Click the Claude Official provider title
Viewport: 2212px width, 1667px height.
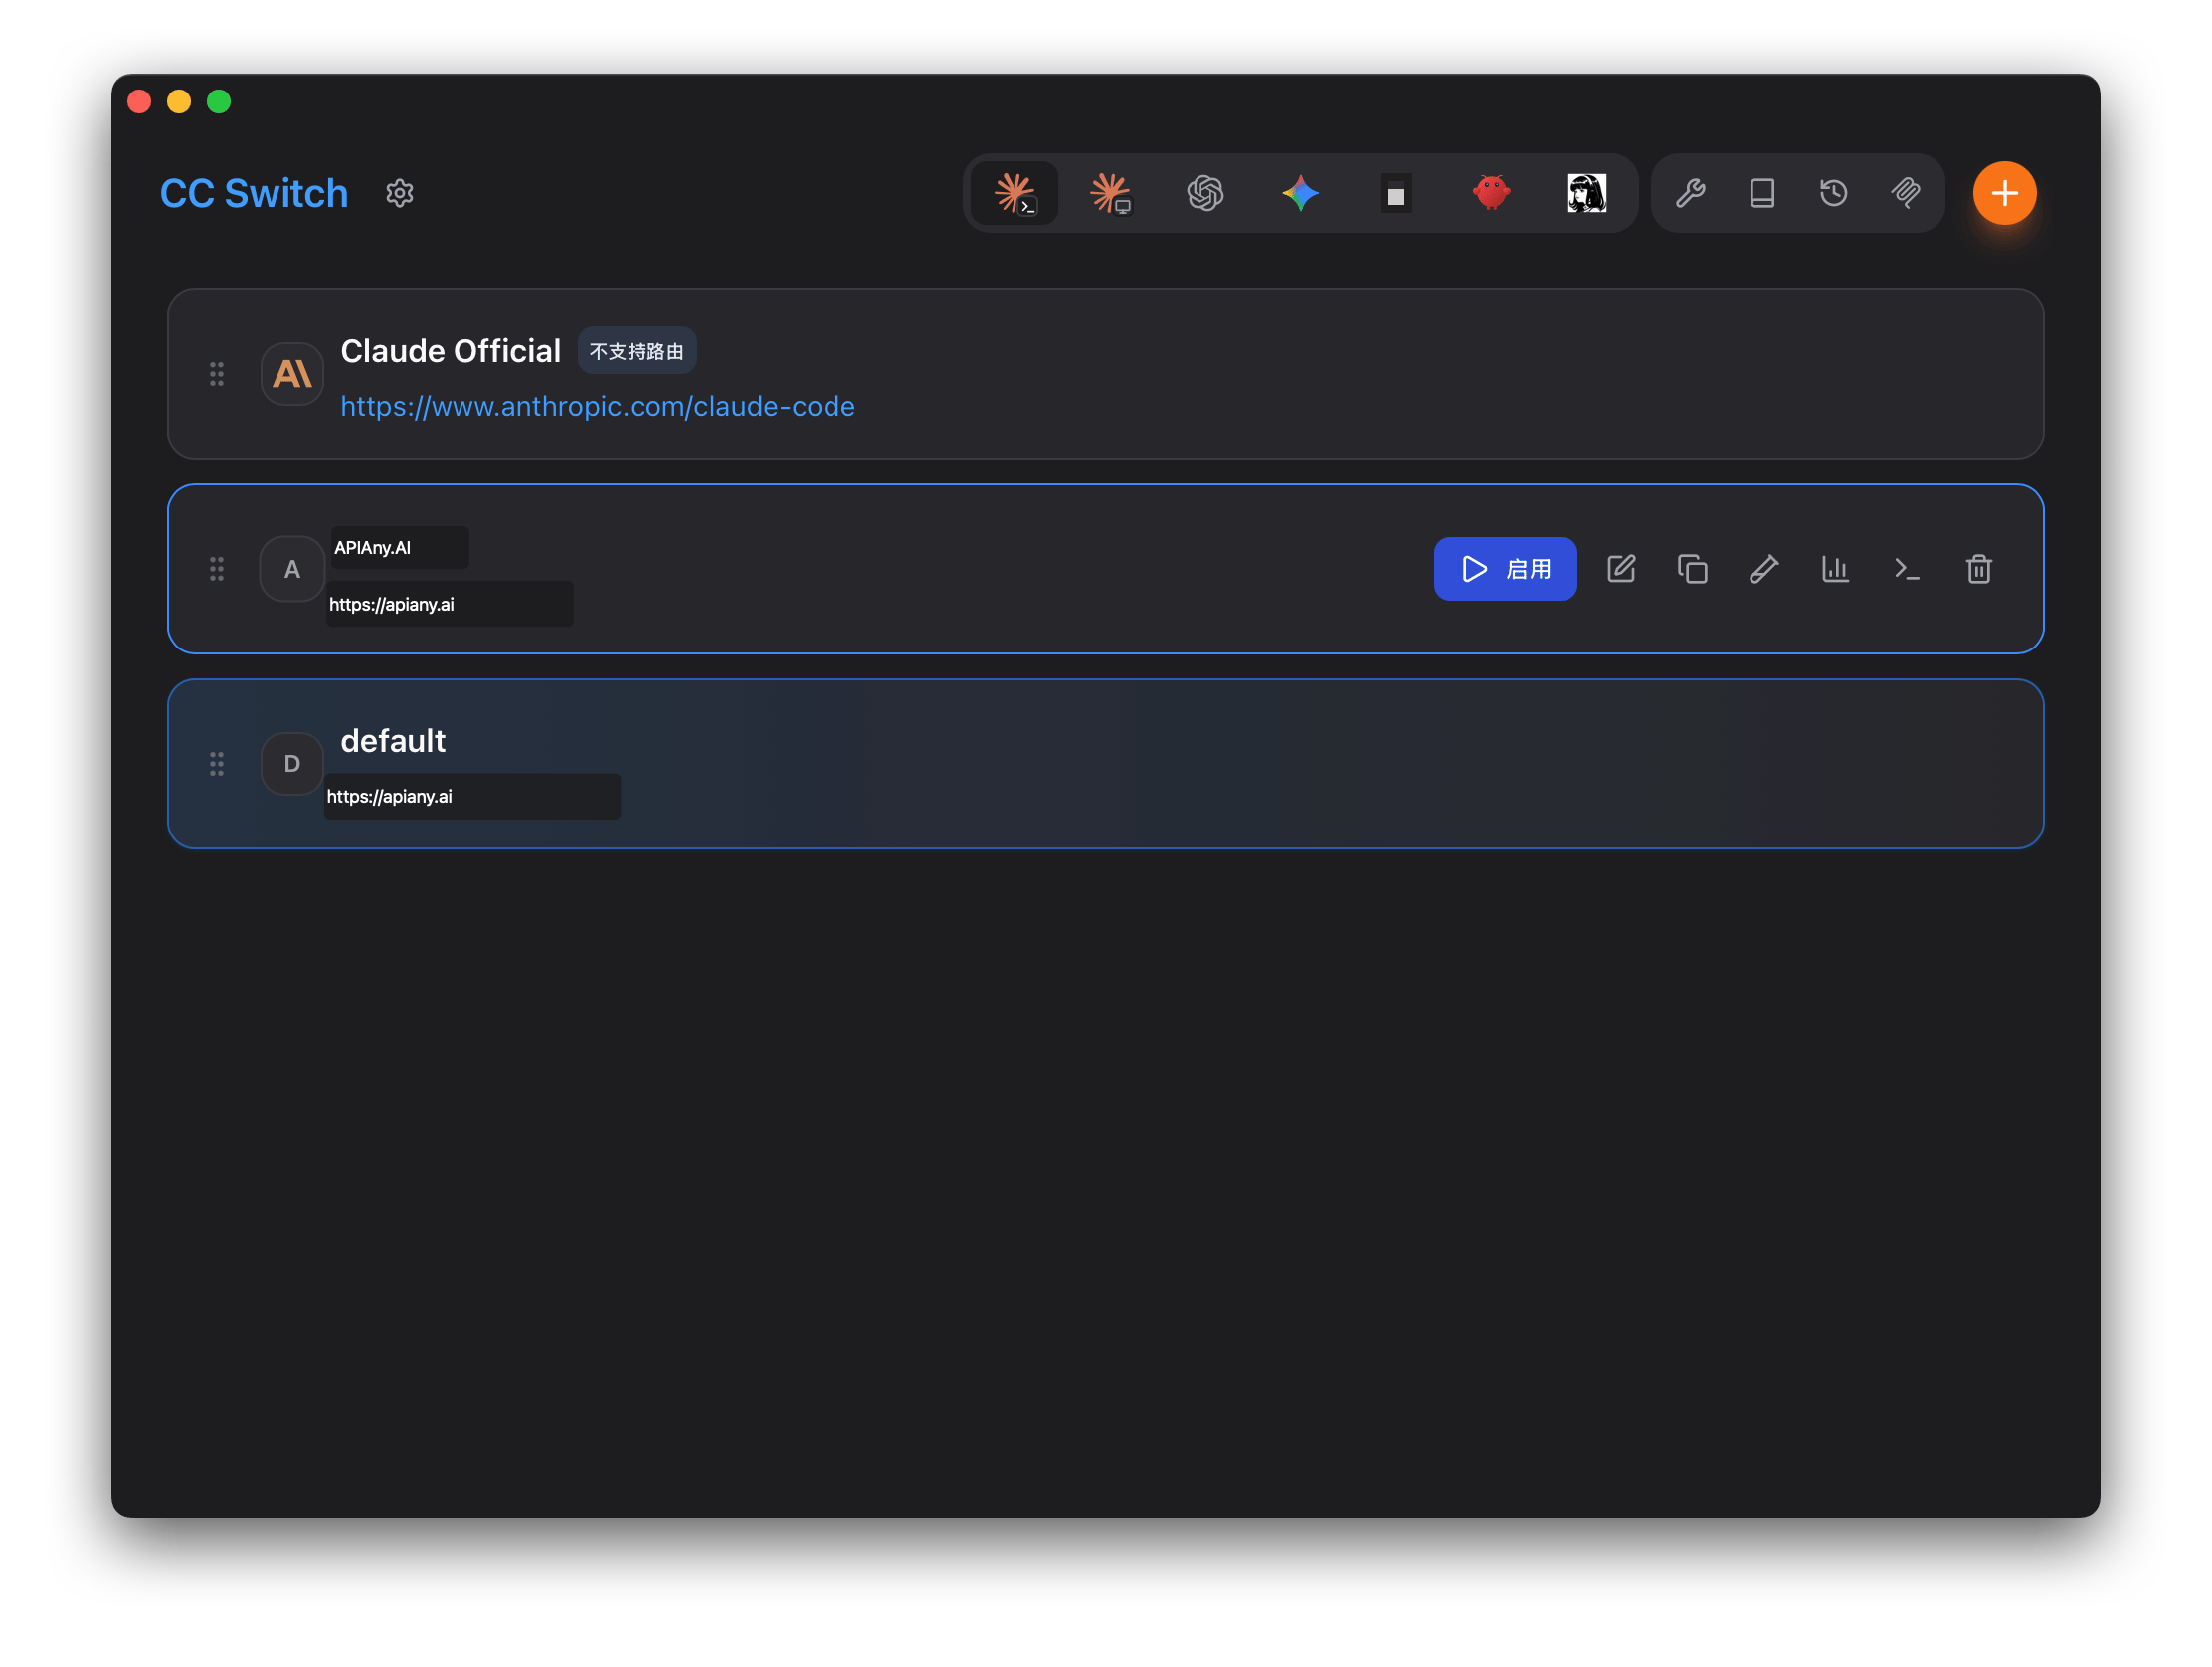point(450,351)
